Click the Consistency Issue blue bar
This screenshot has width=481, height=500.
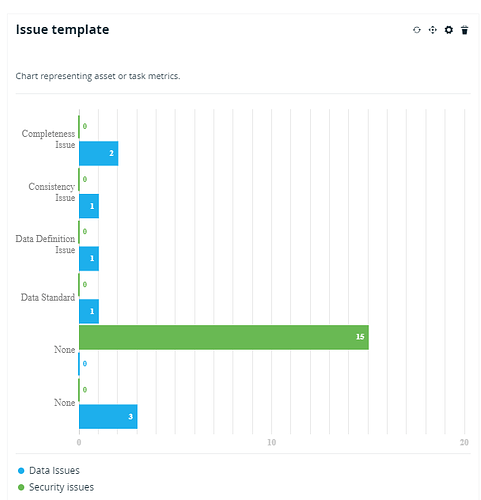tap(89, 206)
